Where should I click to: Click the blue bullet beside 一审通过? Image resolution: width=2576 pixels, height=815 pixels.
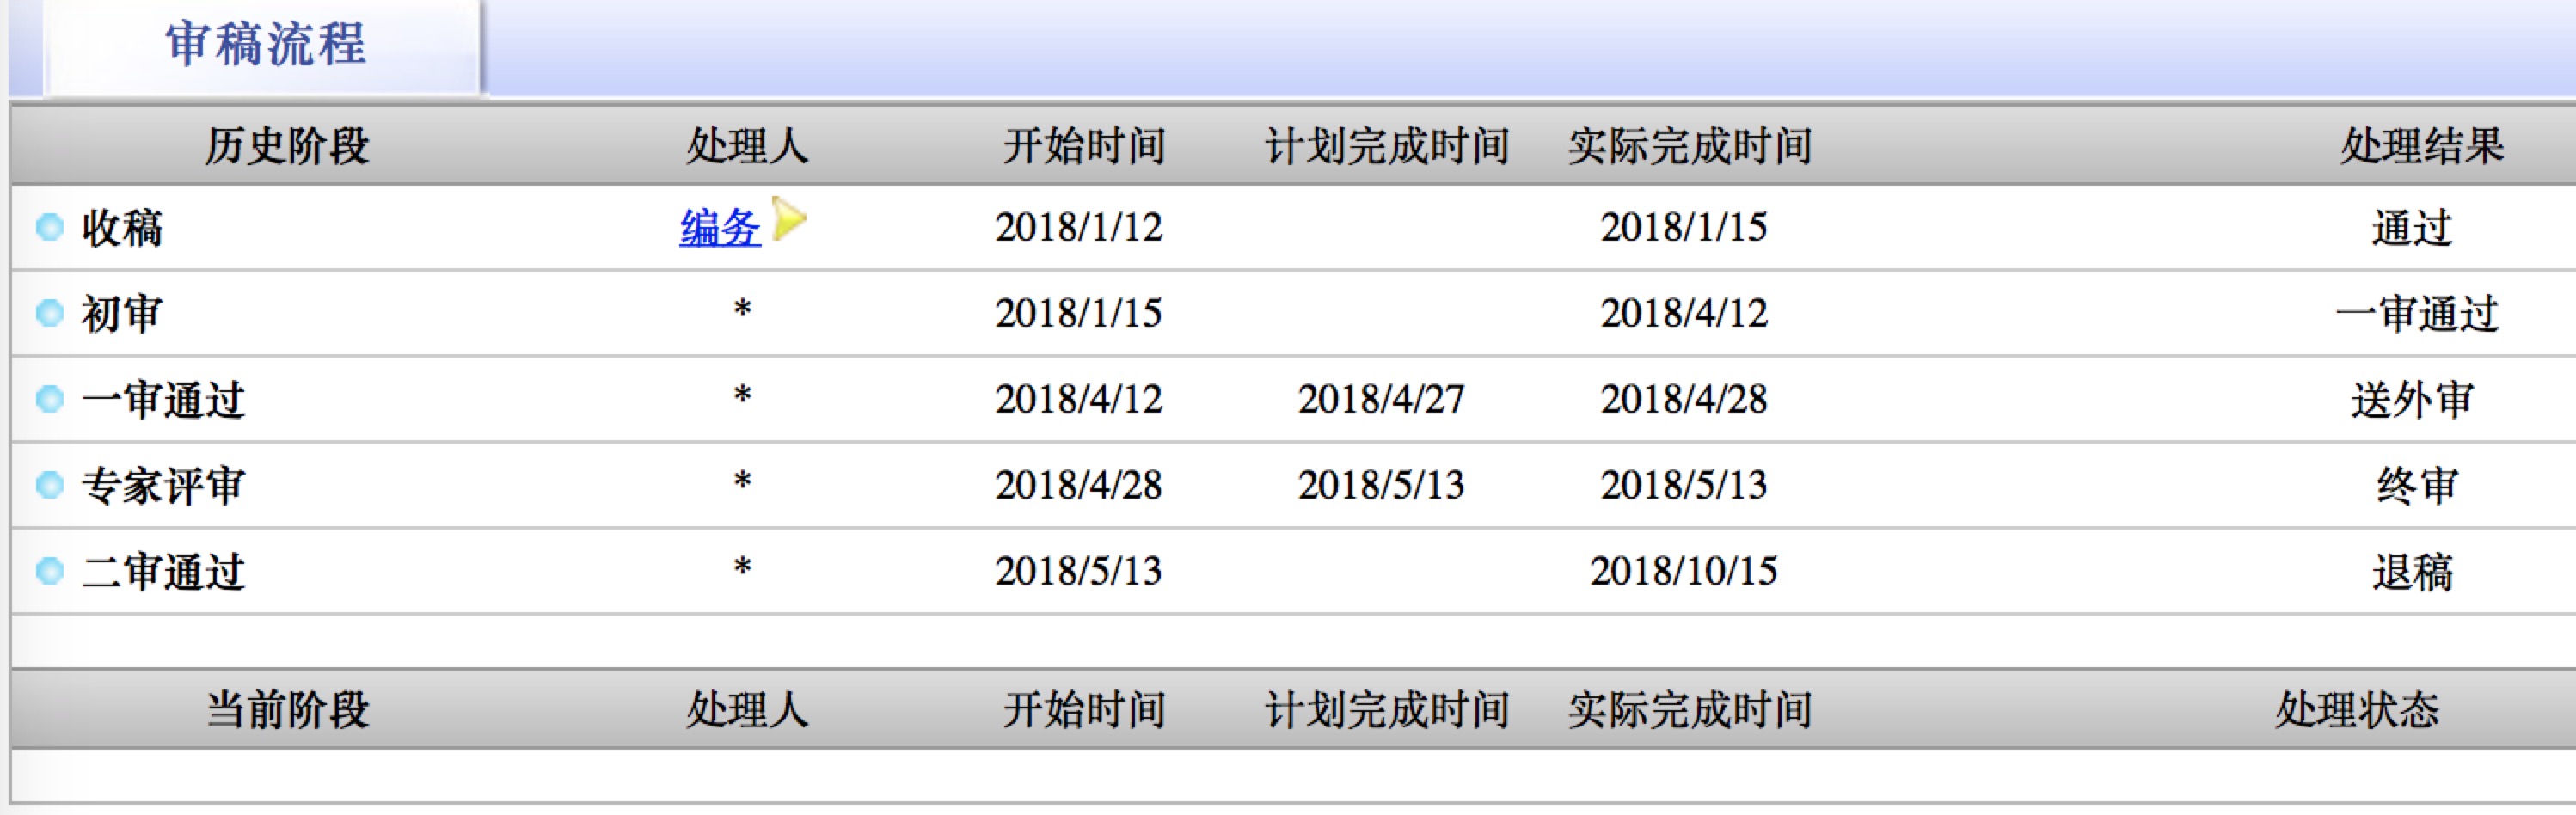pyautogui.click(x=49, y=400)
